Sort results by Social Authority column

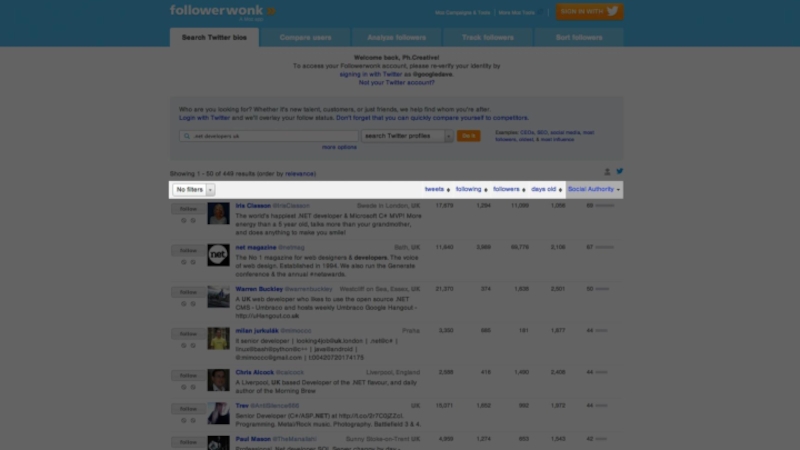(591, 189)
